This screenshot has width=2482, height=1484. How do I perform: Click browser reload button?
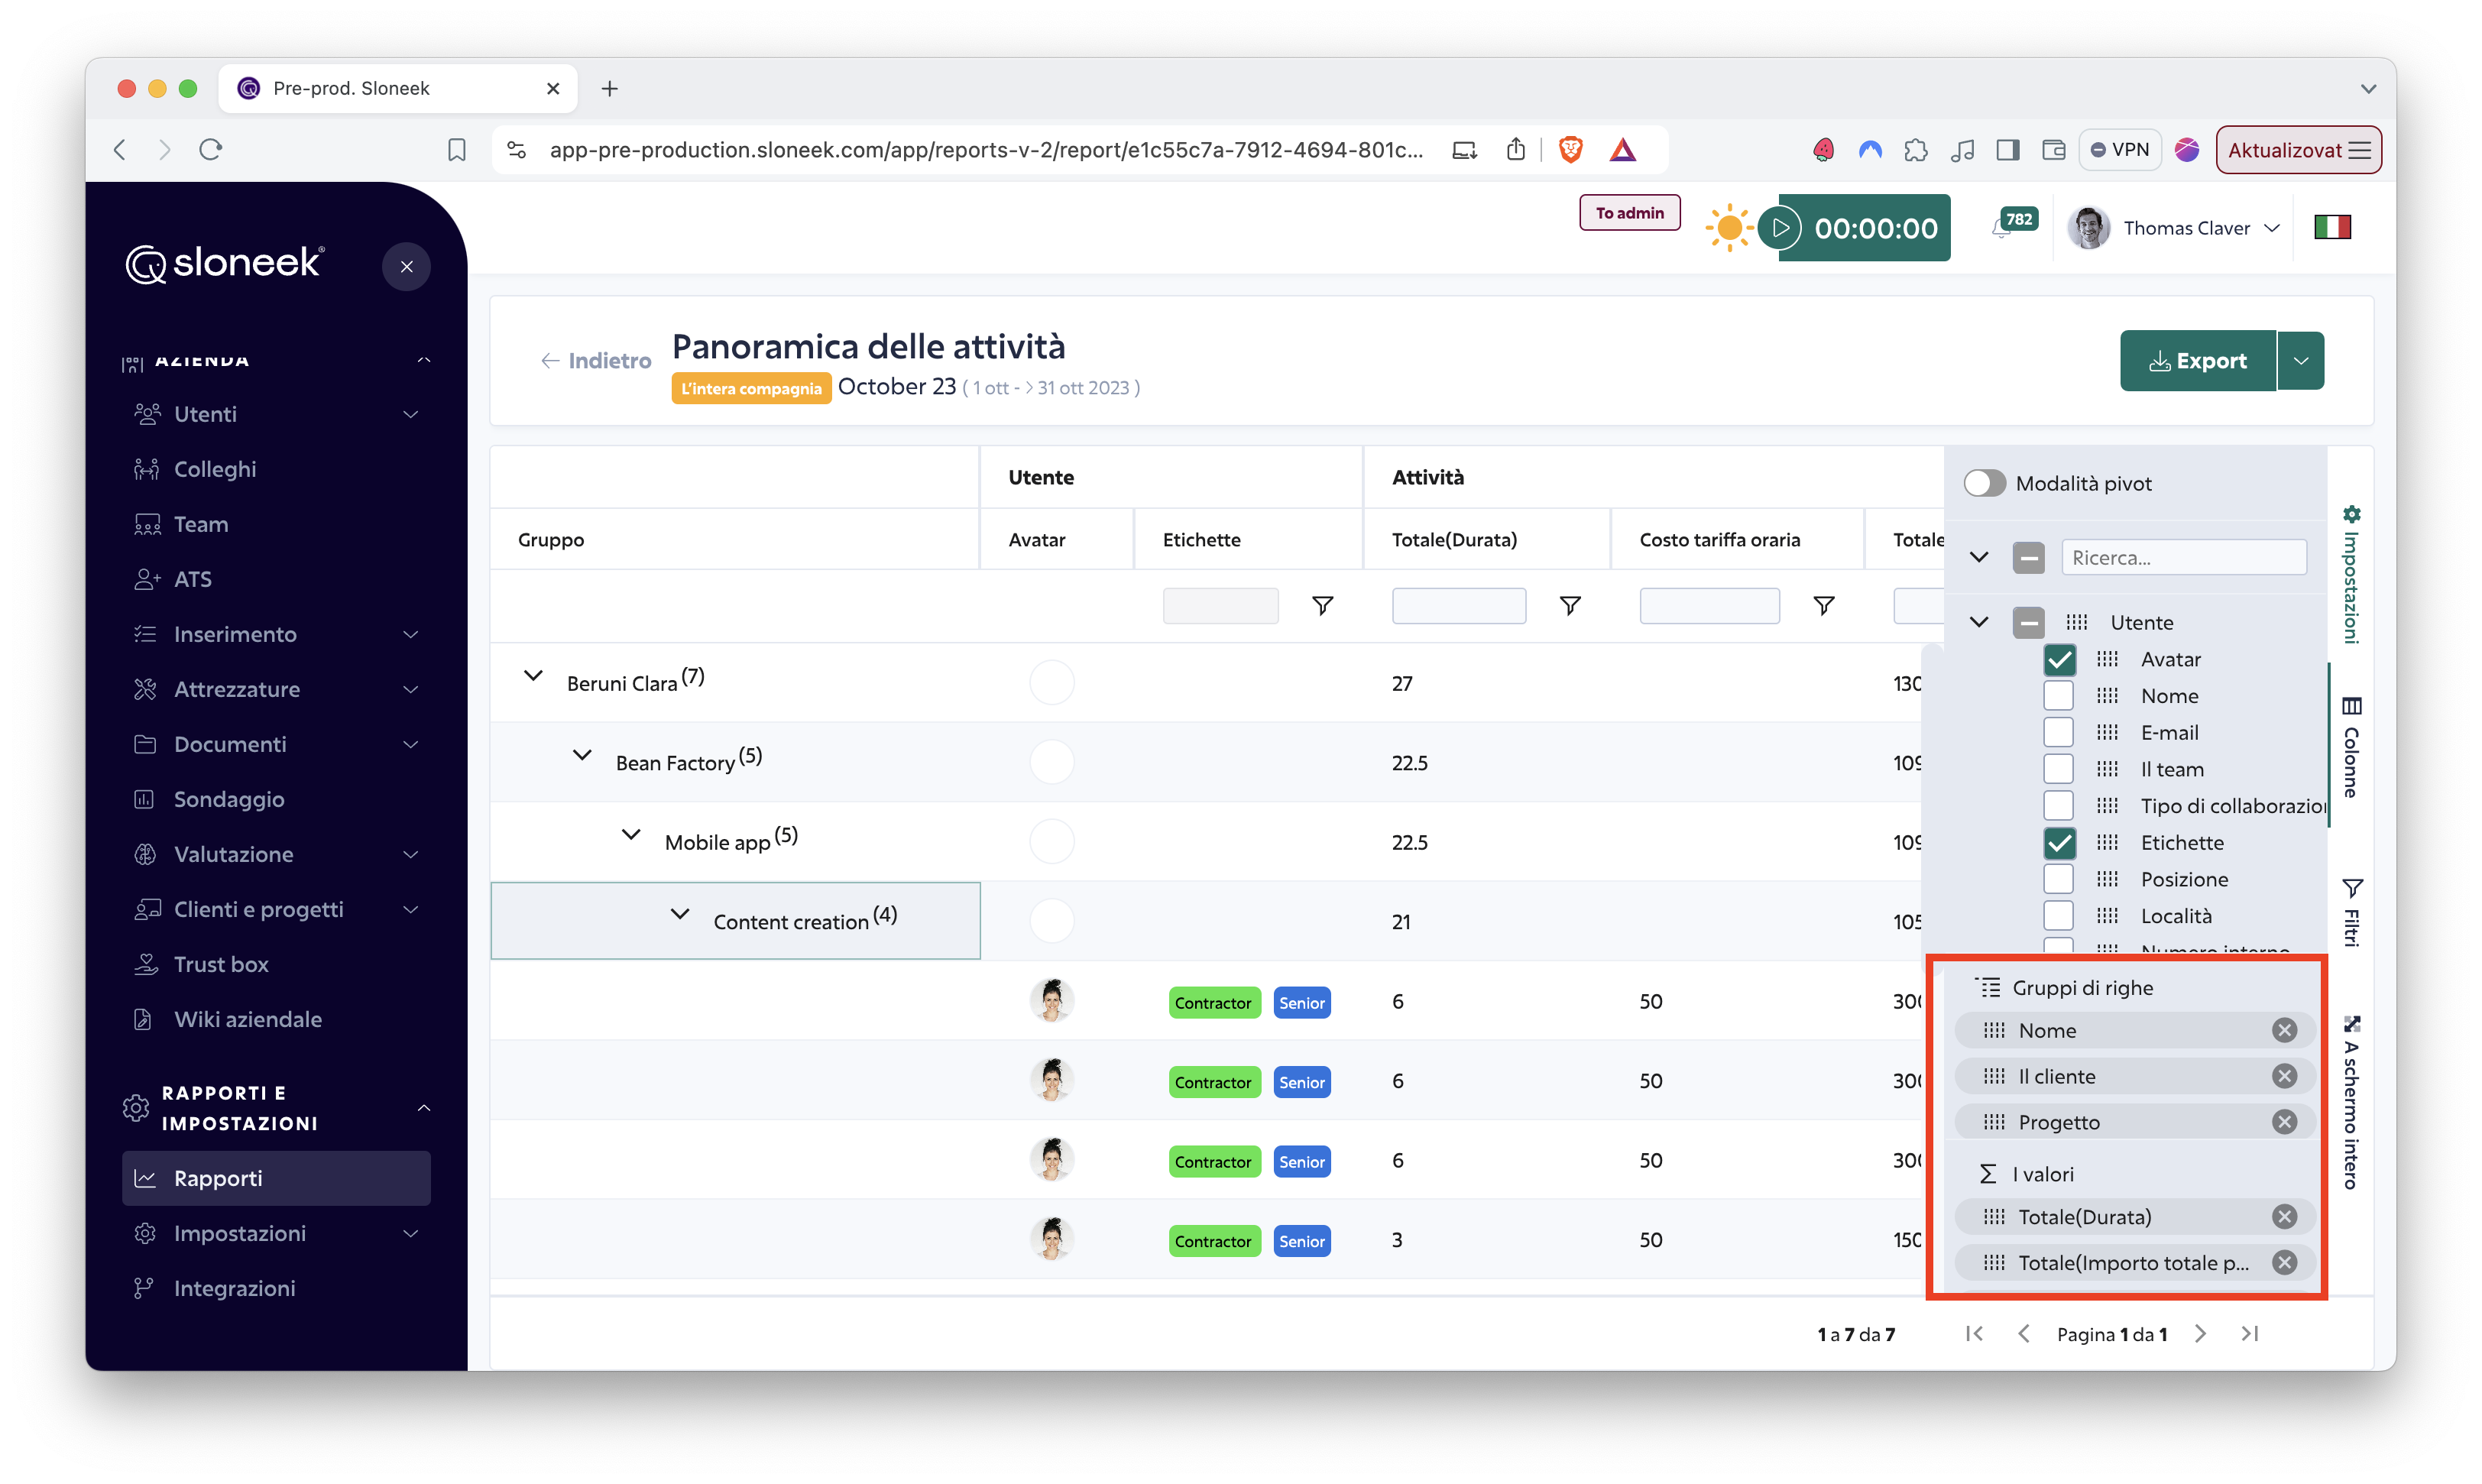tap(210, 150)
